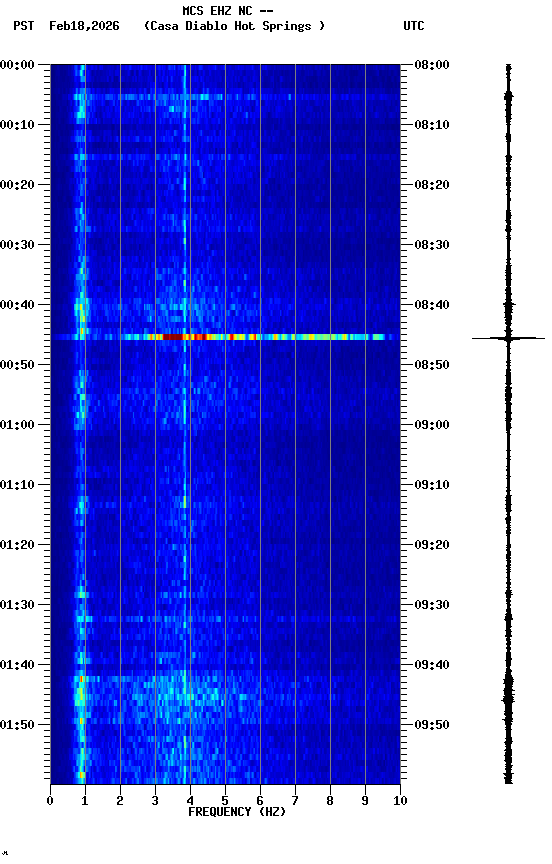Click the red high-energy band at 08:45
The height and width of the screenshot is (864, 552).
tap(225, 337)
